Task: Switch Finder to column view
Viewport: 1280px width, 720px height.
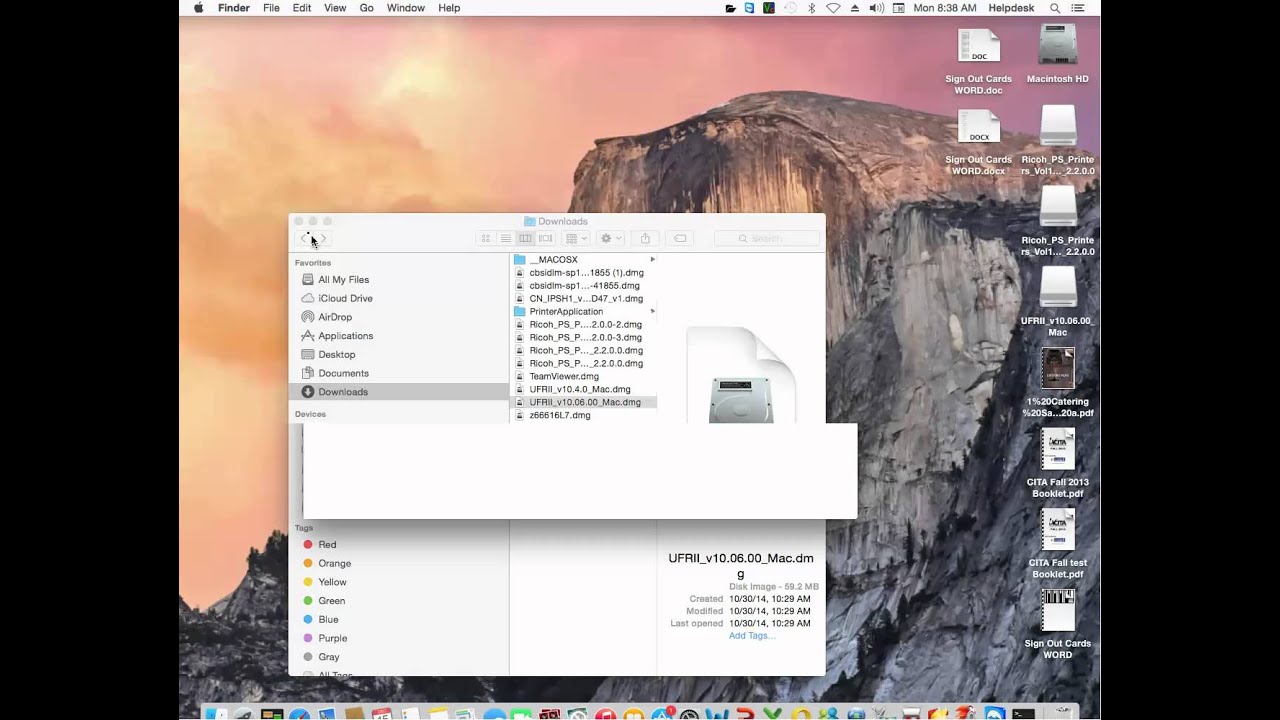Action: (525, 238)
